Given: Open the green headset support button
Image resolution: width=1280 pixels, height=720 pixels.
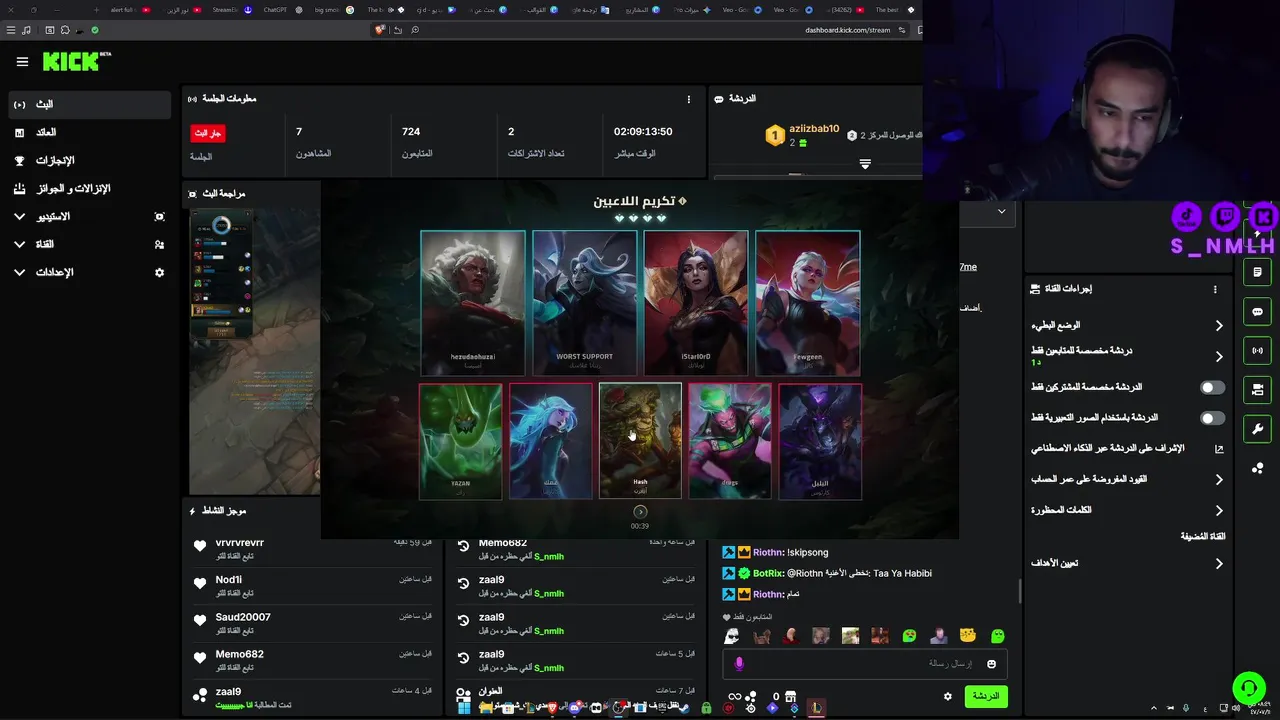Looking at the screenshot, I should (1248, 687).
